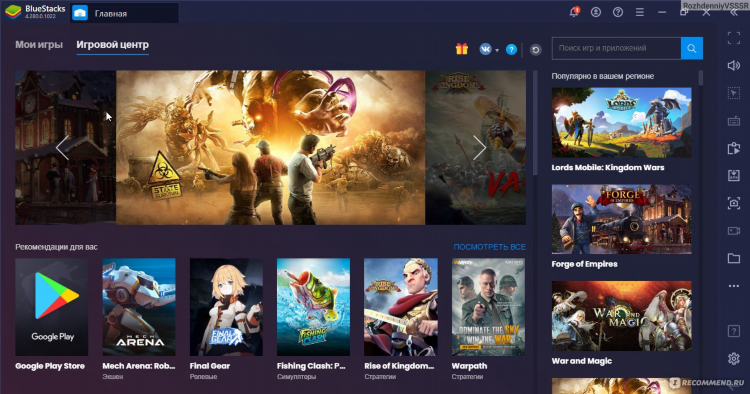Open the settings gear in sidebar
Screen dimensions: 750x394
pos(734,358)
